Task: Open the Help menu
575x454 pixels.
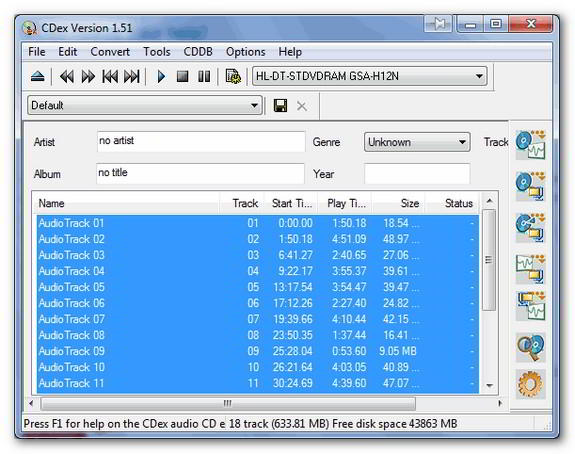Action: click(290, 52)
